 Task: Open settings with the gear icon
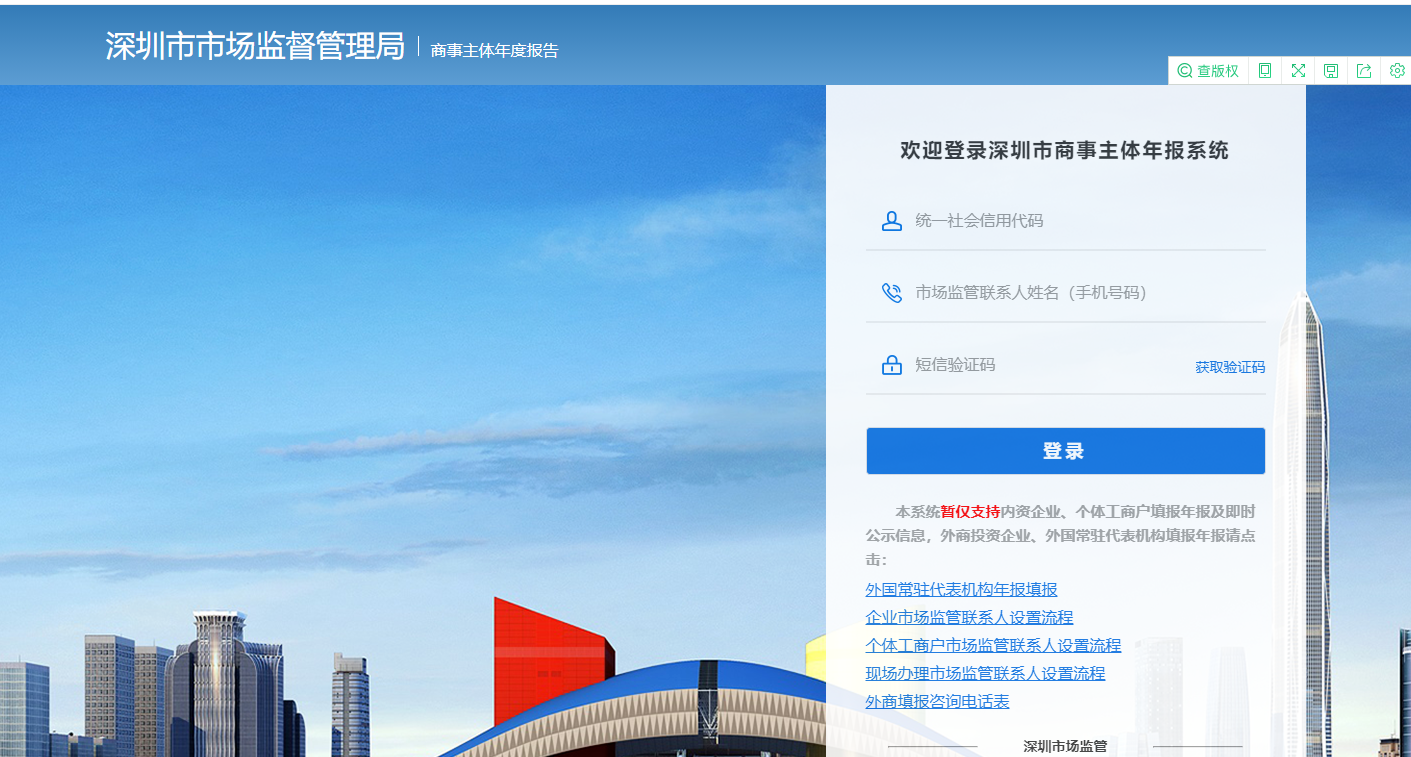pyautogui.click(x=1396, y=70)
